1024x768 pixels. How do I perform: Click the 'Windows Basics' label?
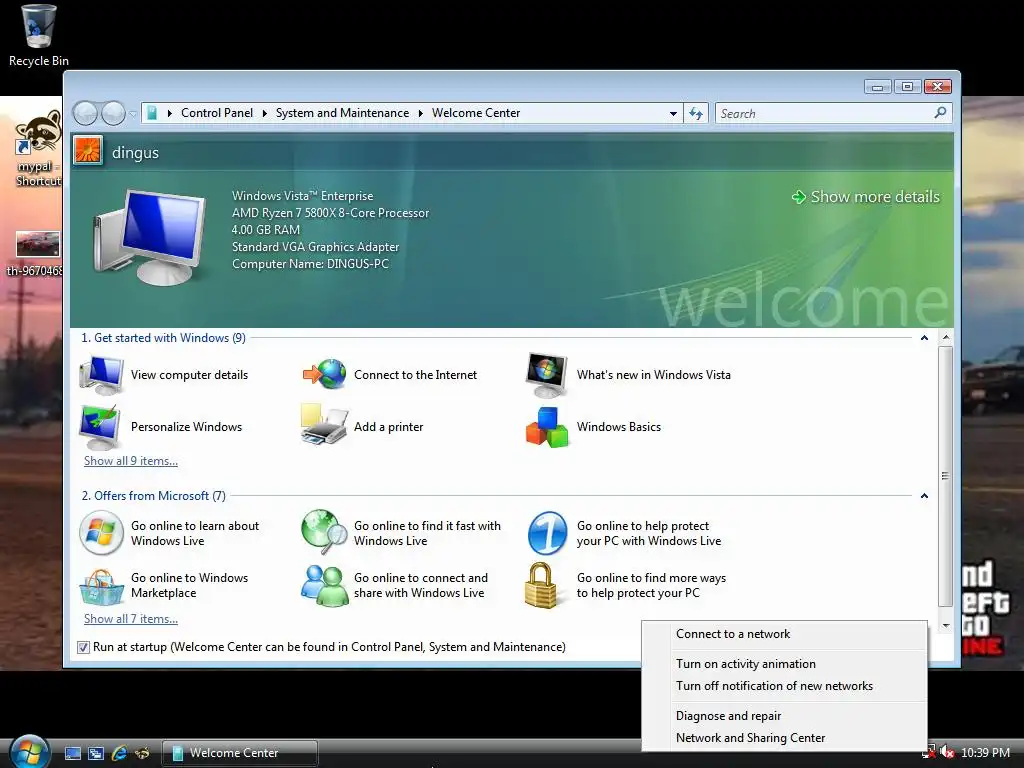[x=618, y=427]
